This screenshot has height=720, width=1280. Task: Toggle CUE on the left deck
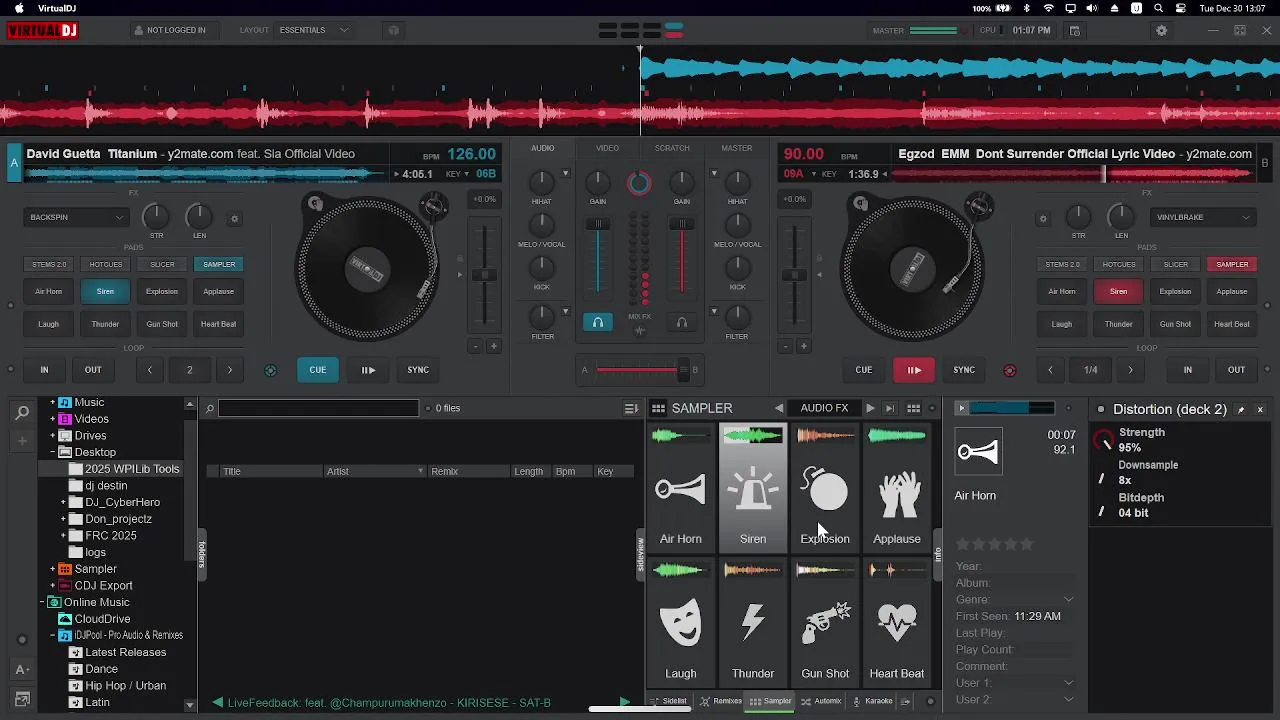317,370
